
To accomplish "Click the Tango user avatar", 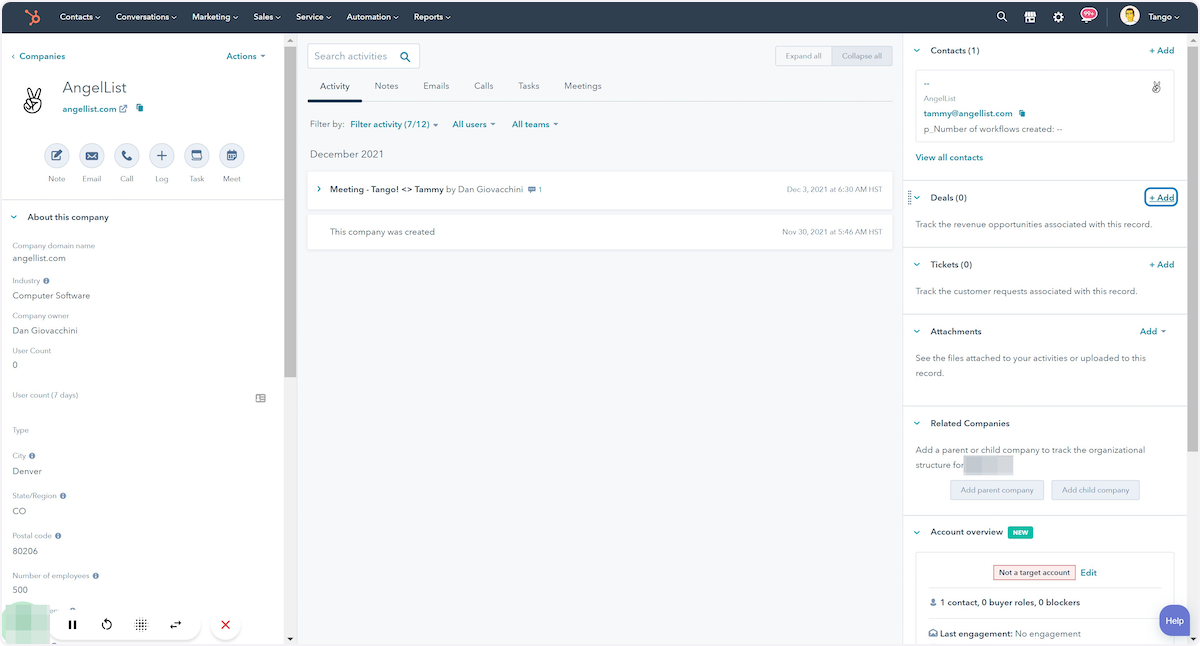I will coord(1130,16).
